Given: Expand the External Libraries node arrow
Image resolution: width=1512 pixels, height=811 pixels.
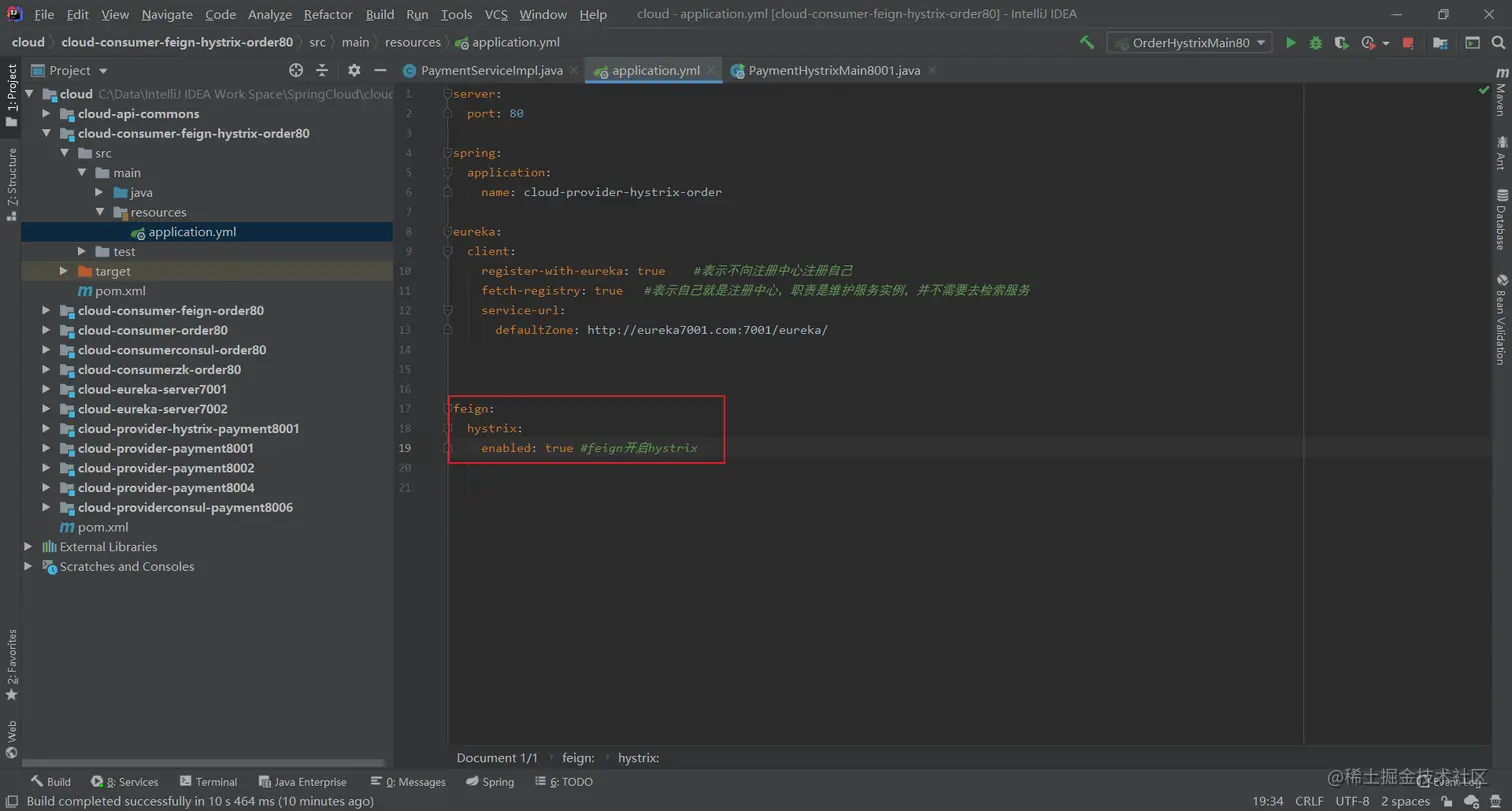Looking at the screenshot, I should pos(28,547).
